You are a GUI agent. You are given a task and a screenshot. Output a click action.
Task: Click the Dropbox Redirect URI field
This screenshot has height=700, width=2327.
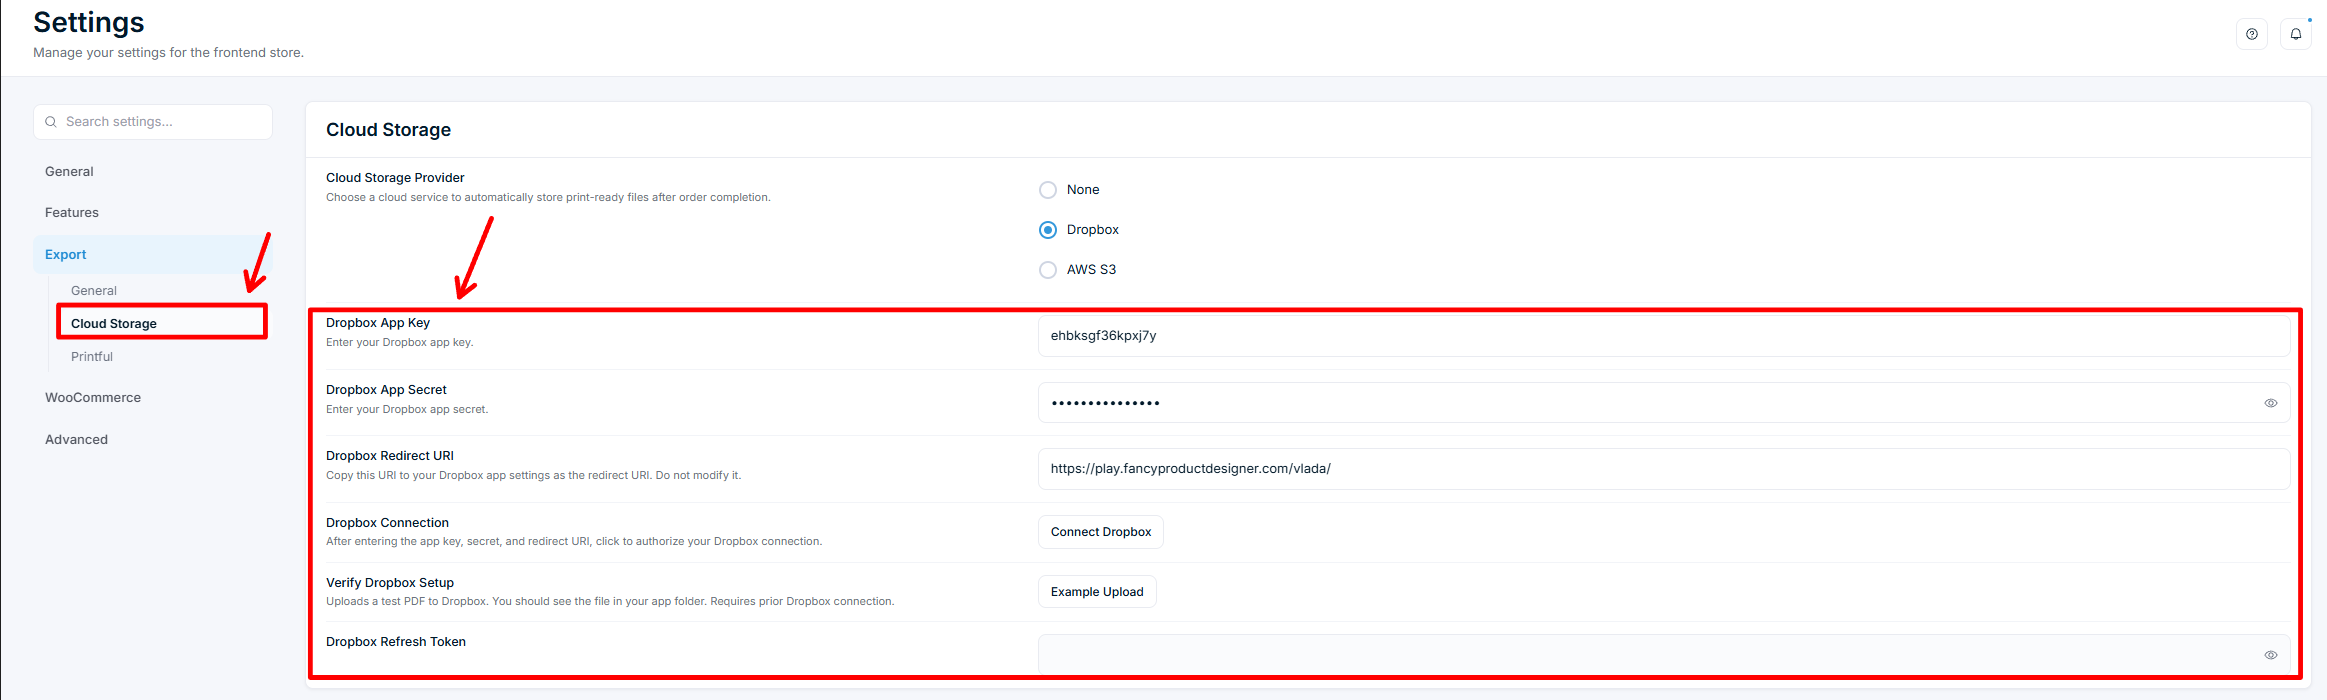(x=1664, y=469)
